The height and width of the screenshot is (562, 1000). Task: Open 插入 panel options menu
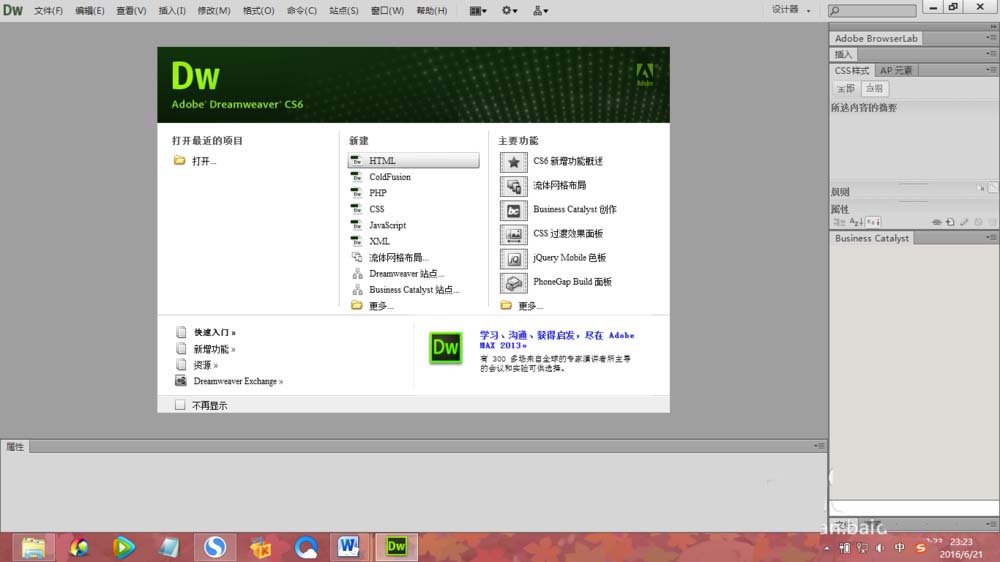pos(990,54)
